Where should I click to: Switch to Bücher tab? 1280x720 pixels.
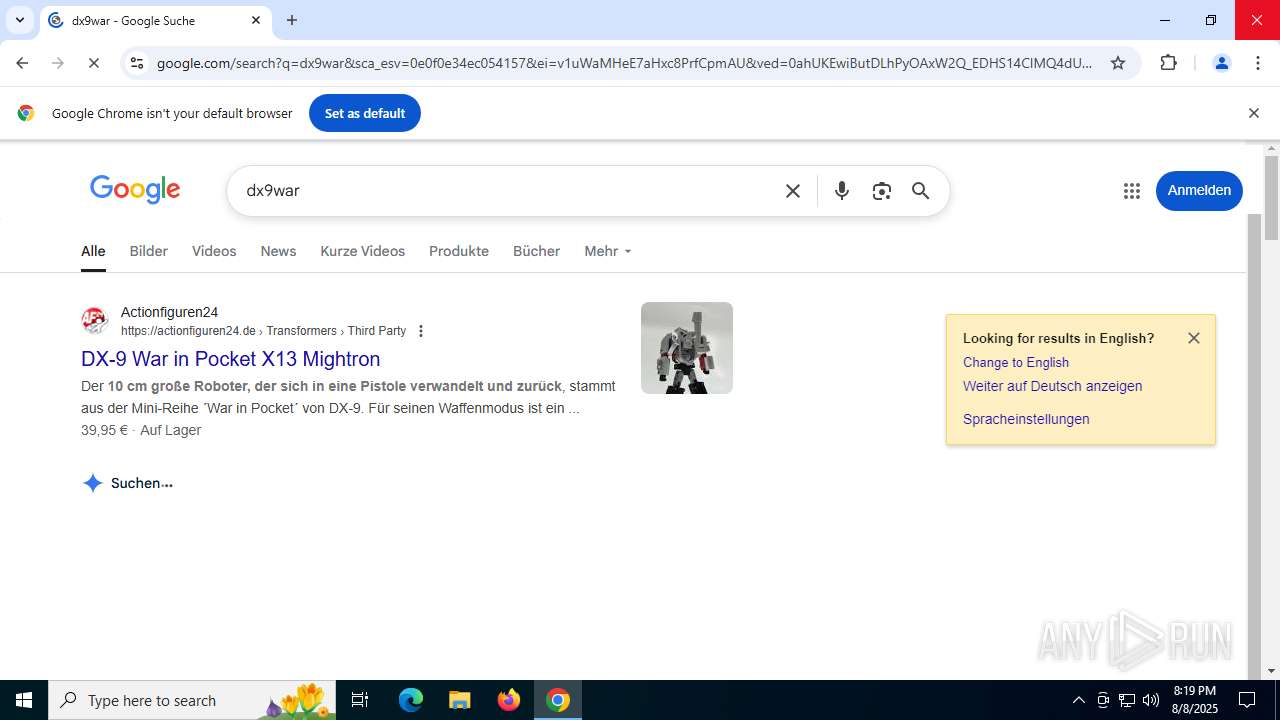(x=537, y=251)
